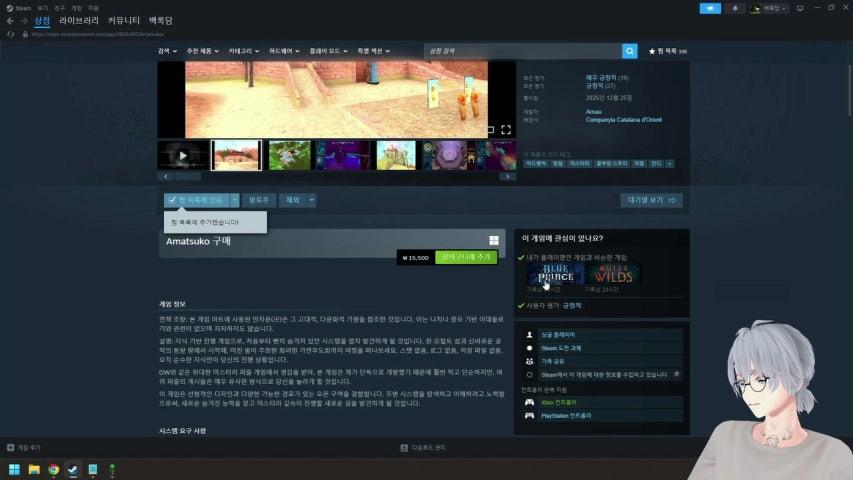This screenshot has width=853, height=480.
Task: Expand the 카테고리 menu
Action: (244, 51)
